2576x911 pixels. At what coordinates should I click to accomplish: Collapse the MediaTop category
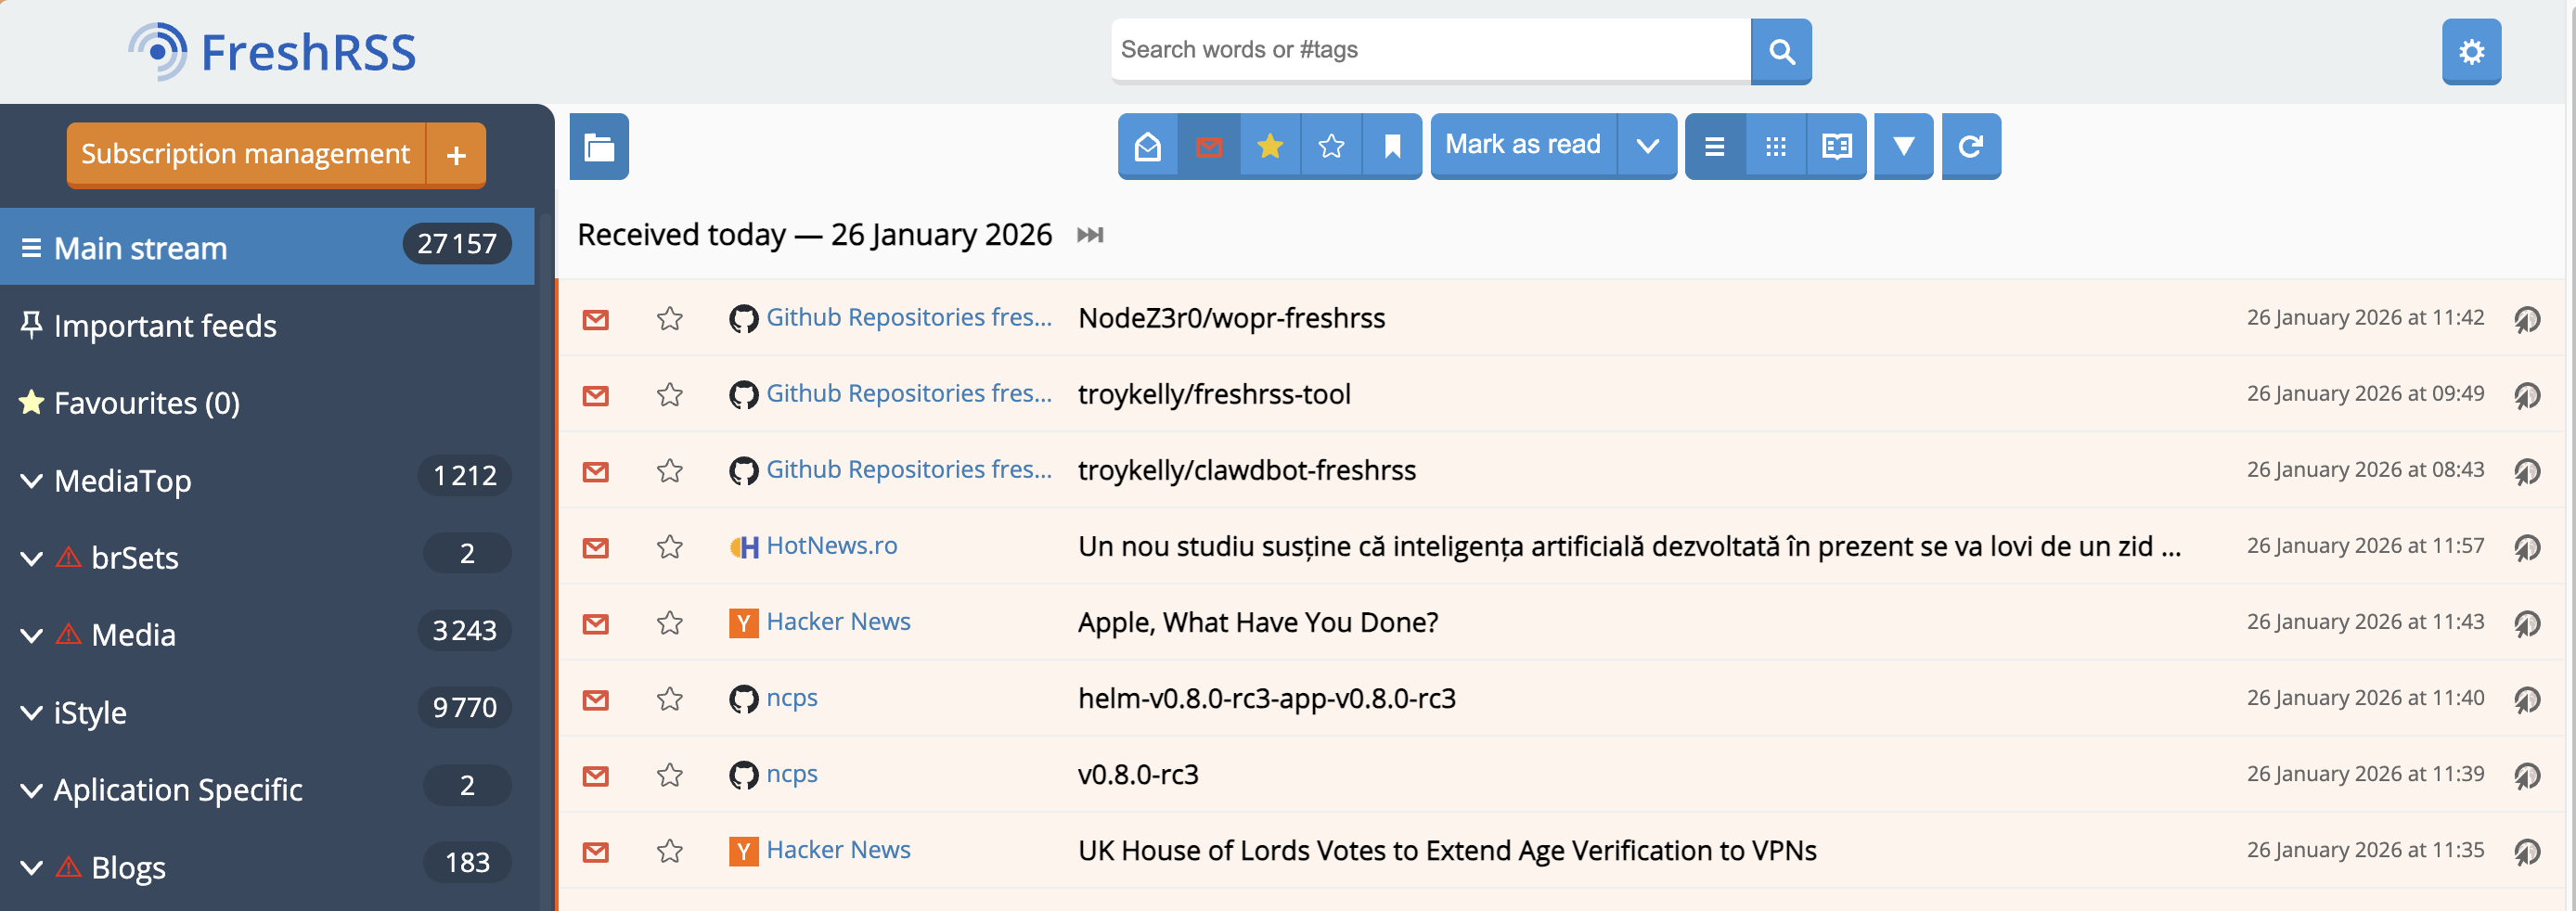[x=29, y=481]
